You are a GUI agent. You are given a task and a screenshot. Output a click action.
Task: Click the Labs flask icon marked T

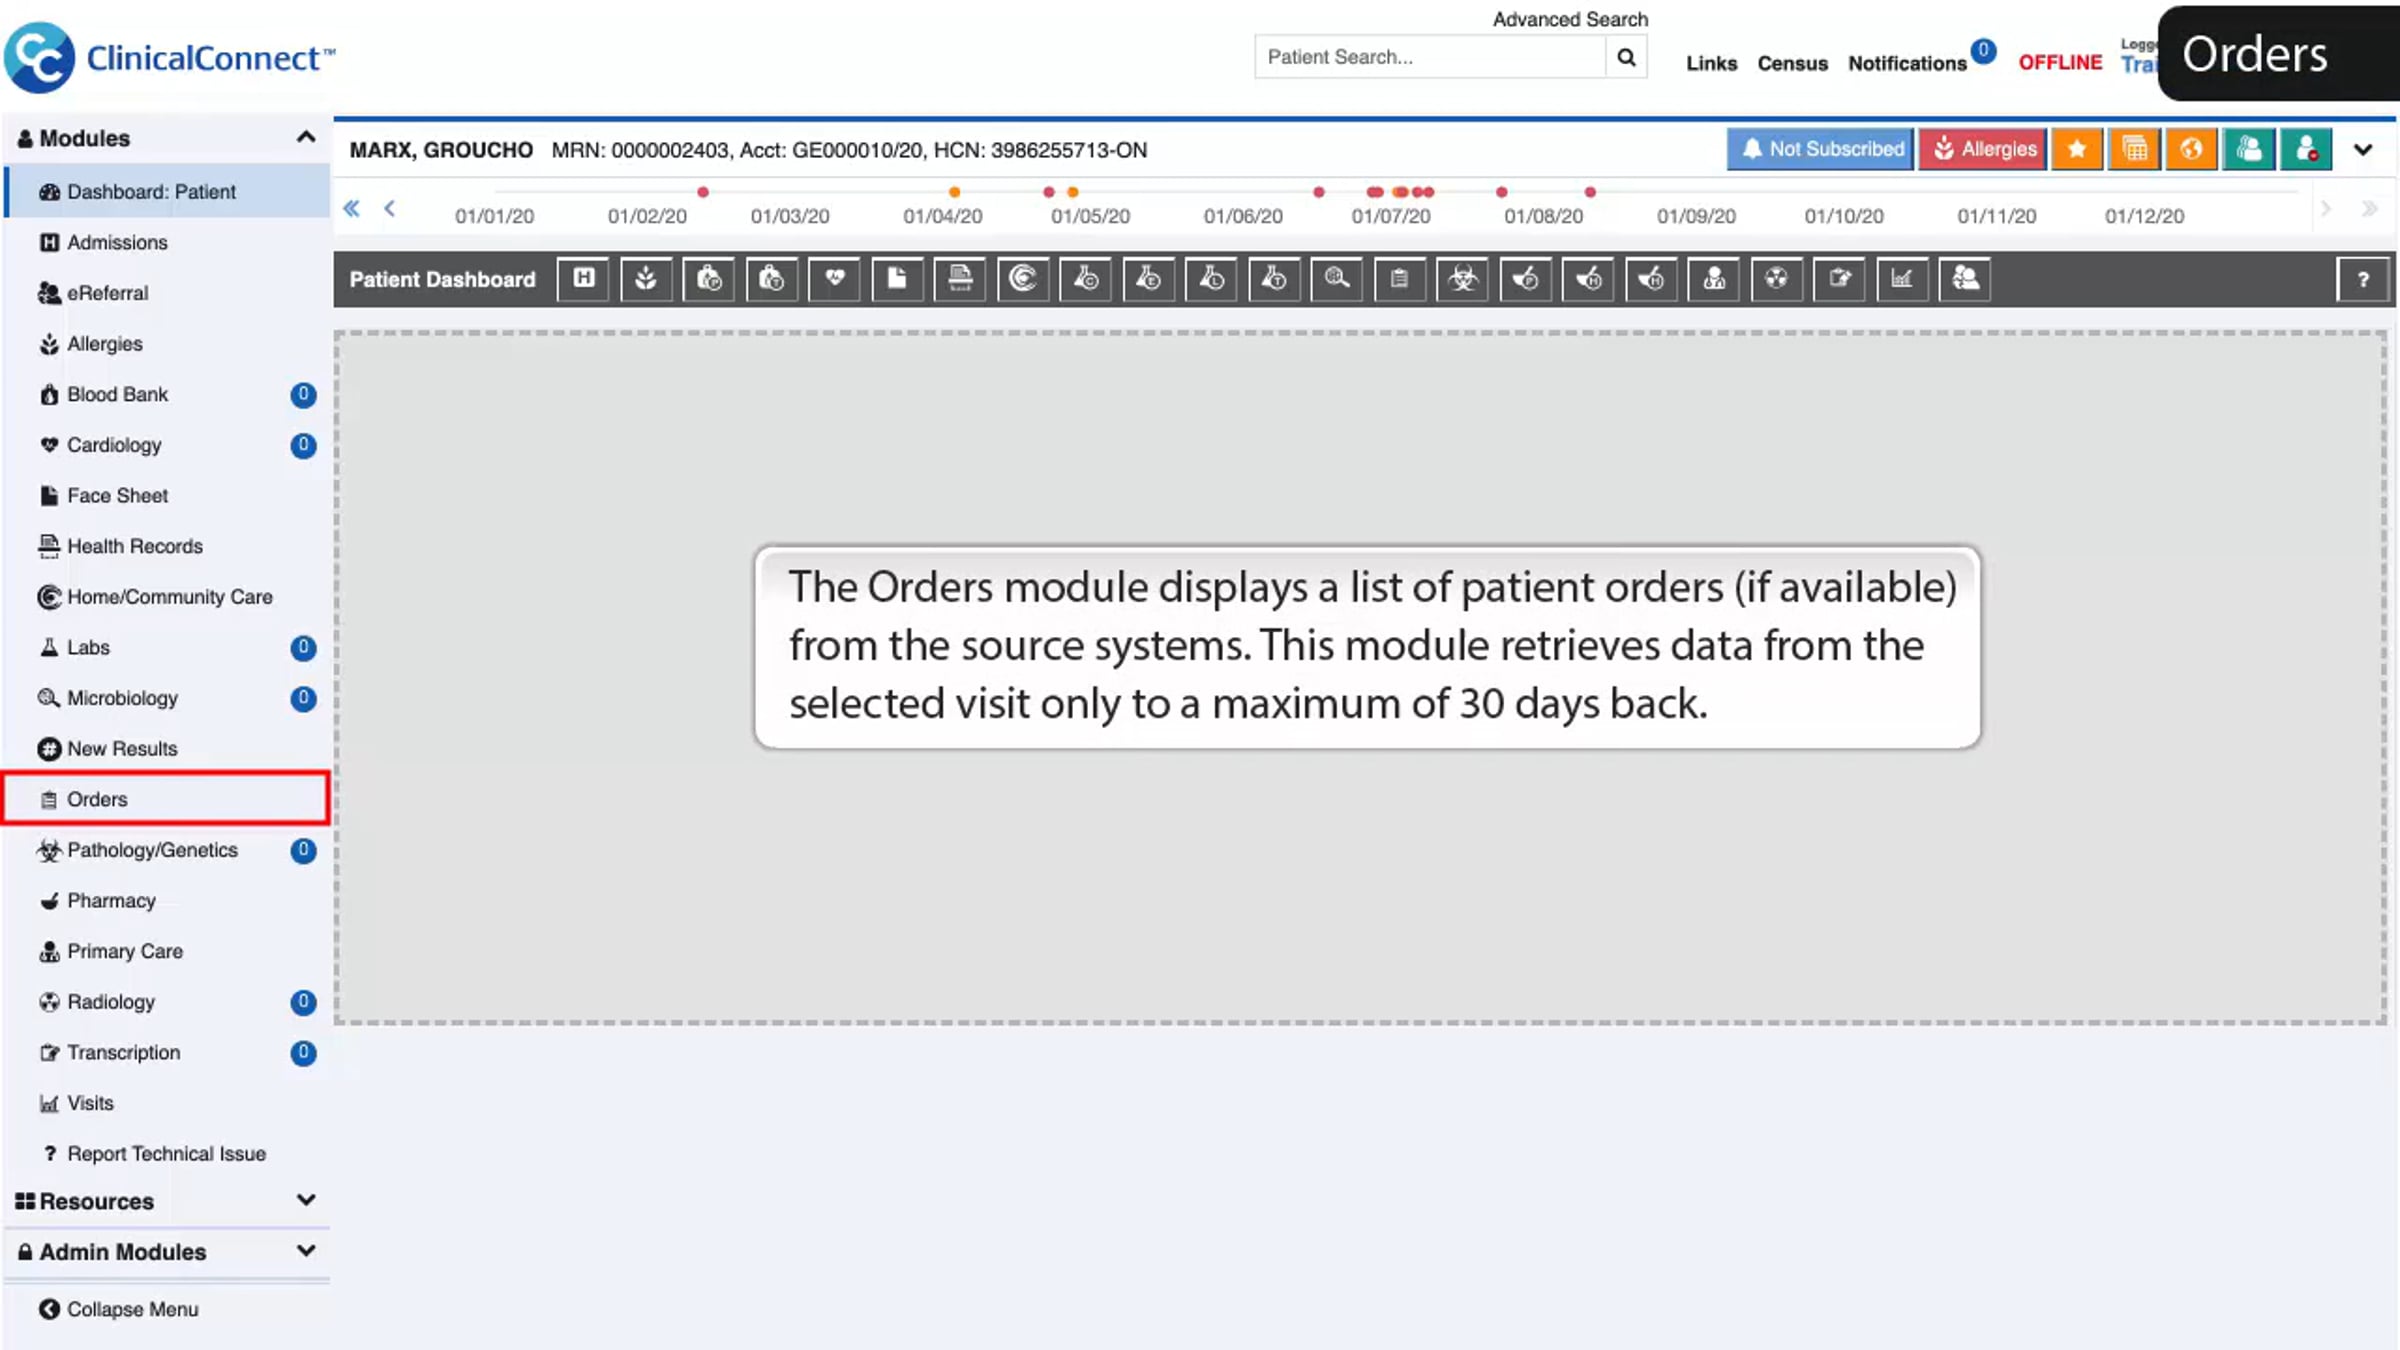[1274, 279]
